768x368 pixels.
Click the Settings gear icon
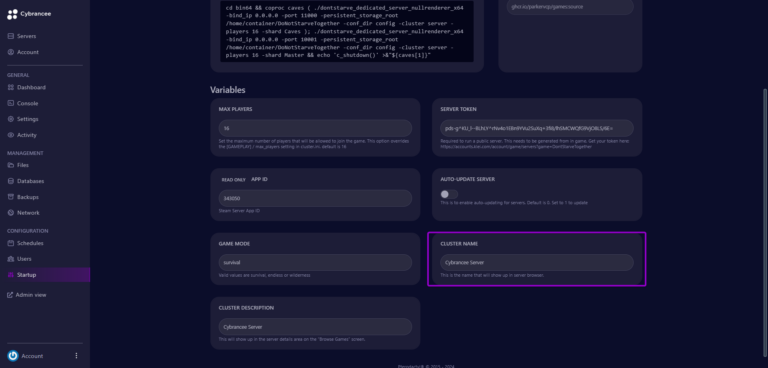(11, 119)
